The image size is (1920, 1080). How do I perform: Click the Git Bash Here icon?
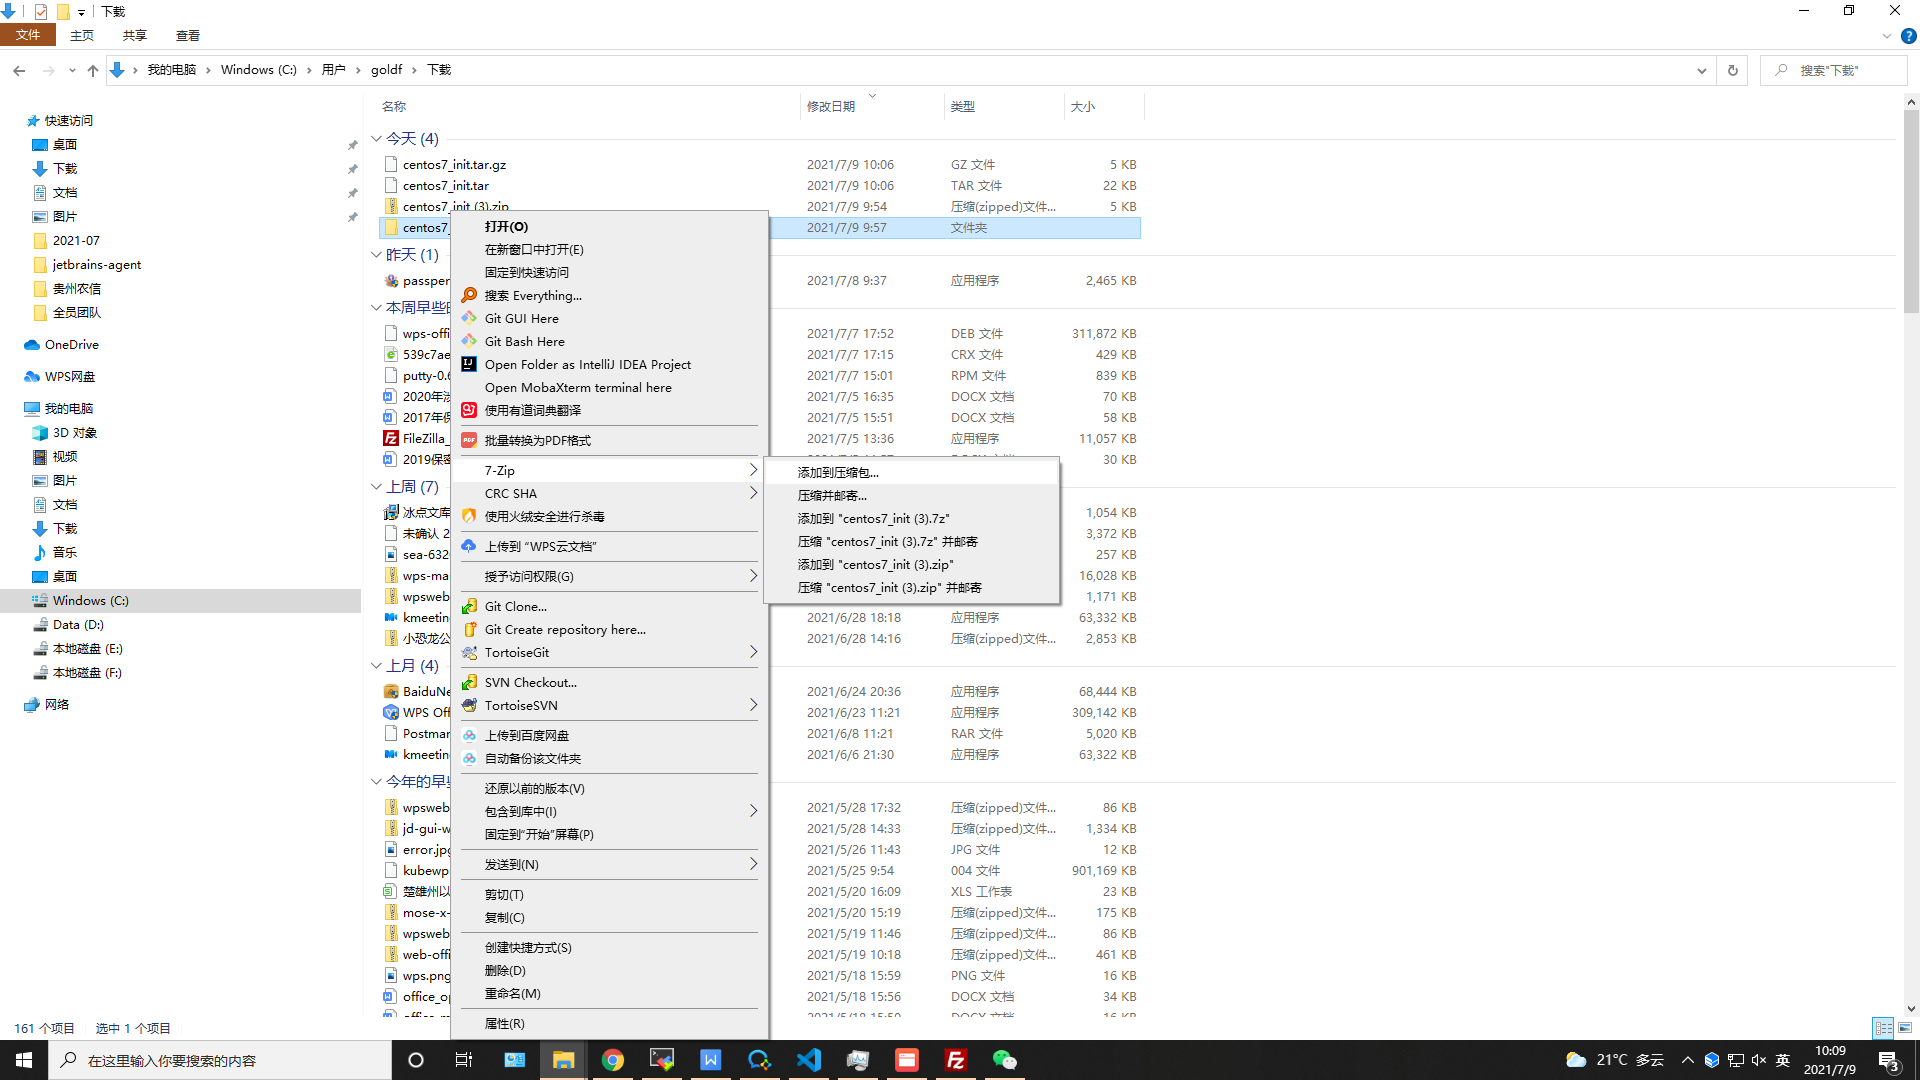469,341
